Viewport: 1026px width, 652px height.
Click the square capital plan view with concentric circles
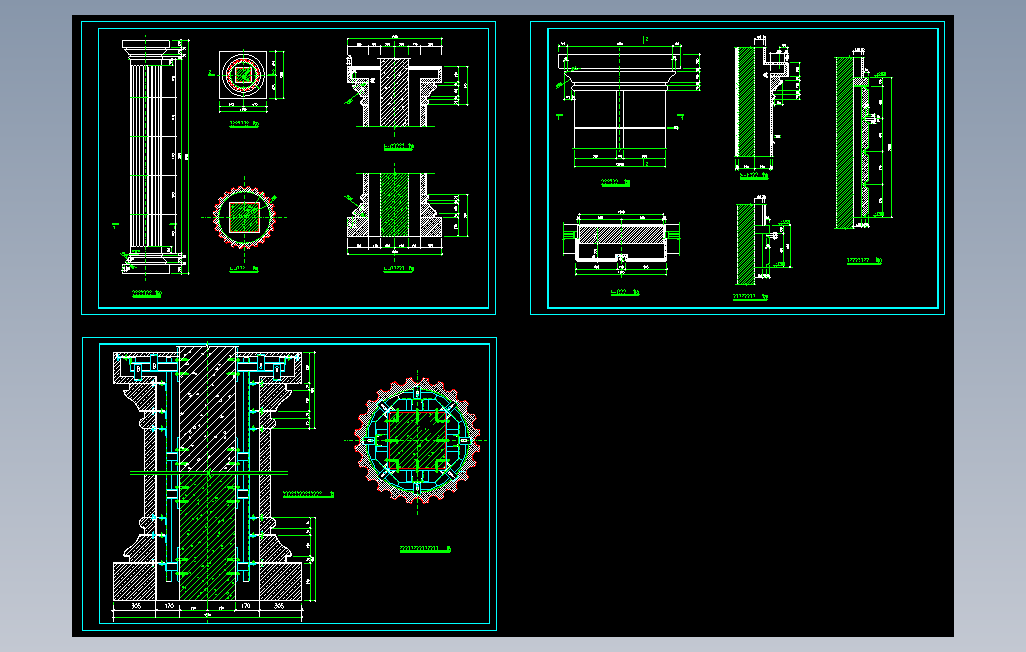(x=243, y=75)
